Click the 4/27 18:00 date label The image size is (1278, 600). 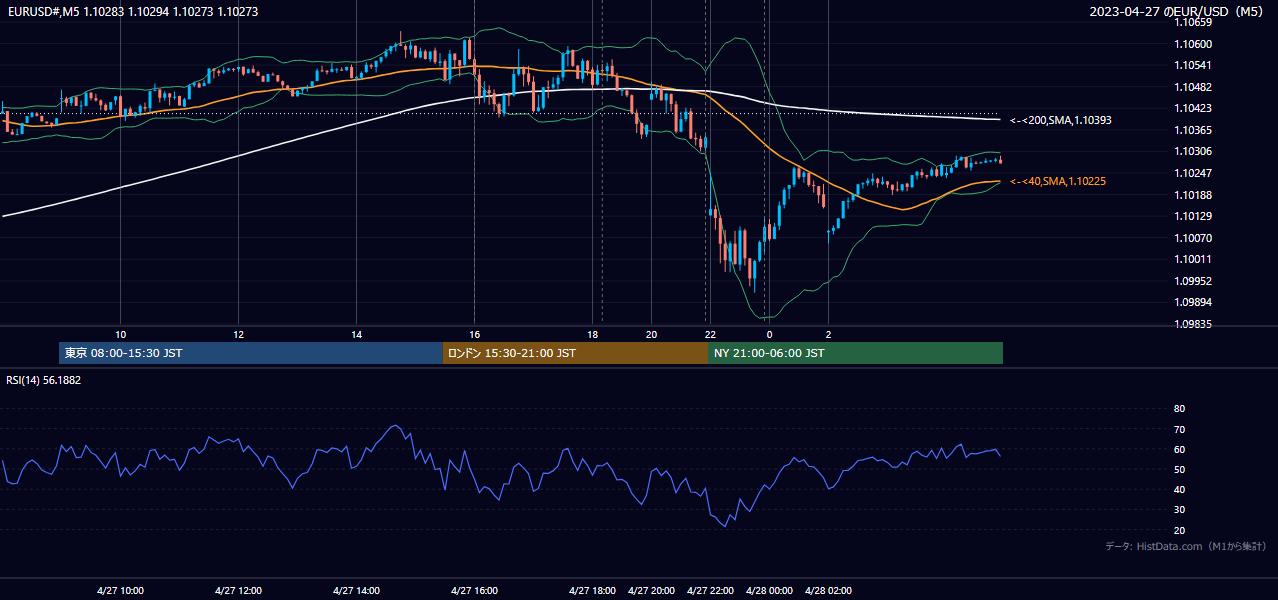(592, 590)
